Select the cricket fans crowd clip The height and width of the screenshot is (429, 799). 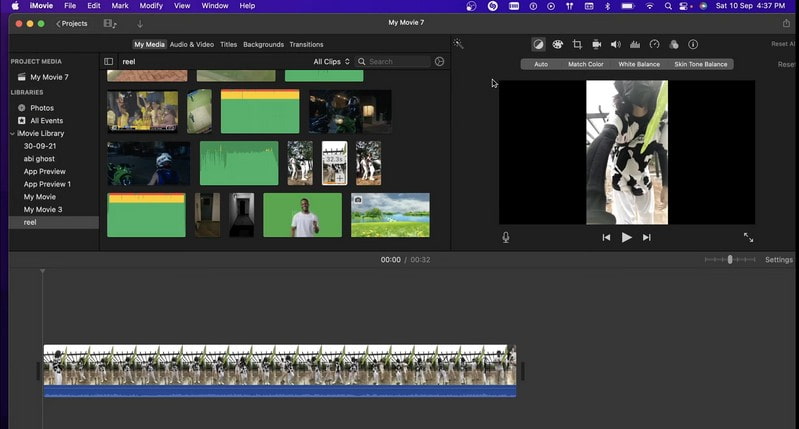click(x=143, y=112)
